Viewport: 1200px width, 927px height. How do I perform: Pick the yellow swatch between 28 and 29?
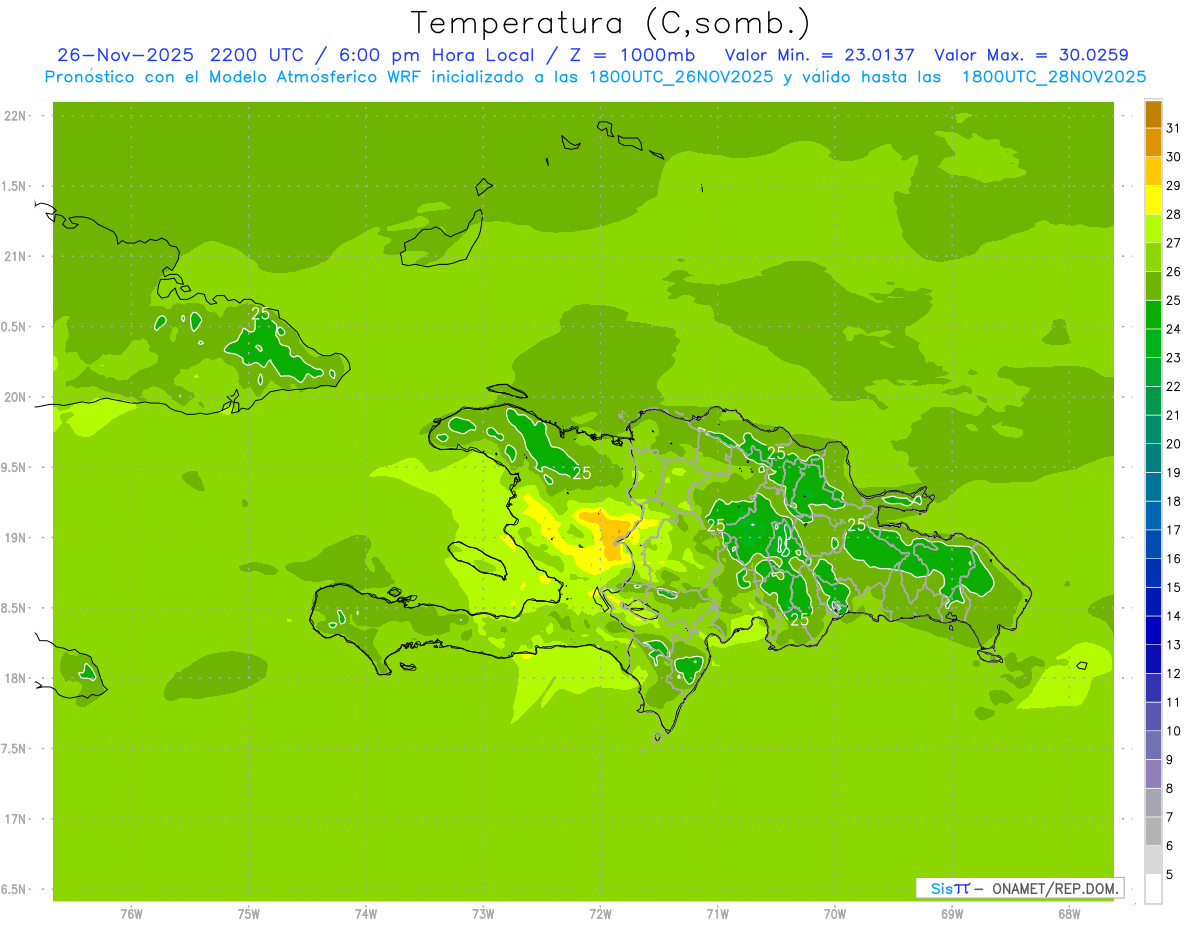pos(1153,200)
